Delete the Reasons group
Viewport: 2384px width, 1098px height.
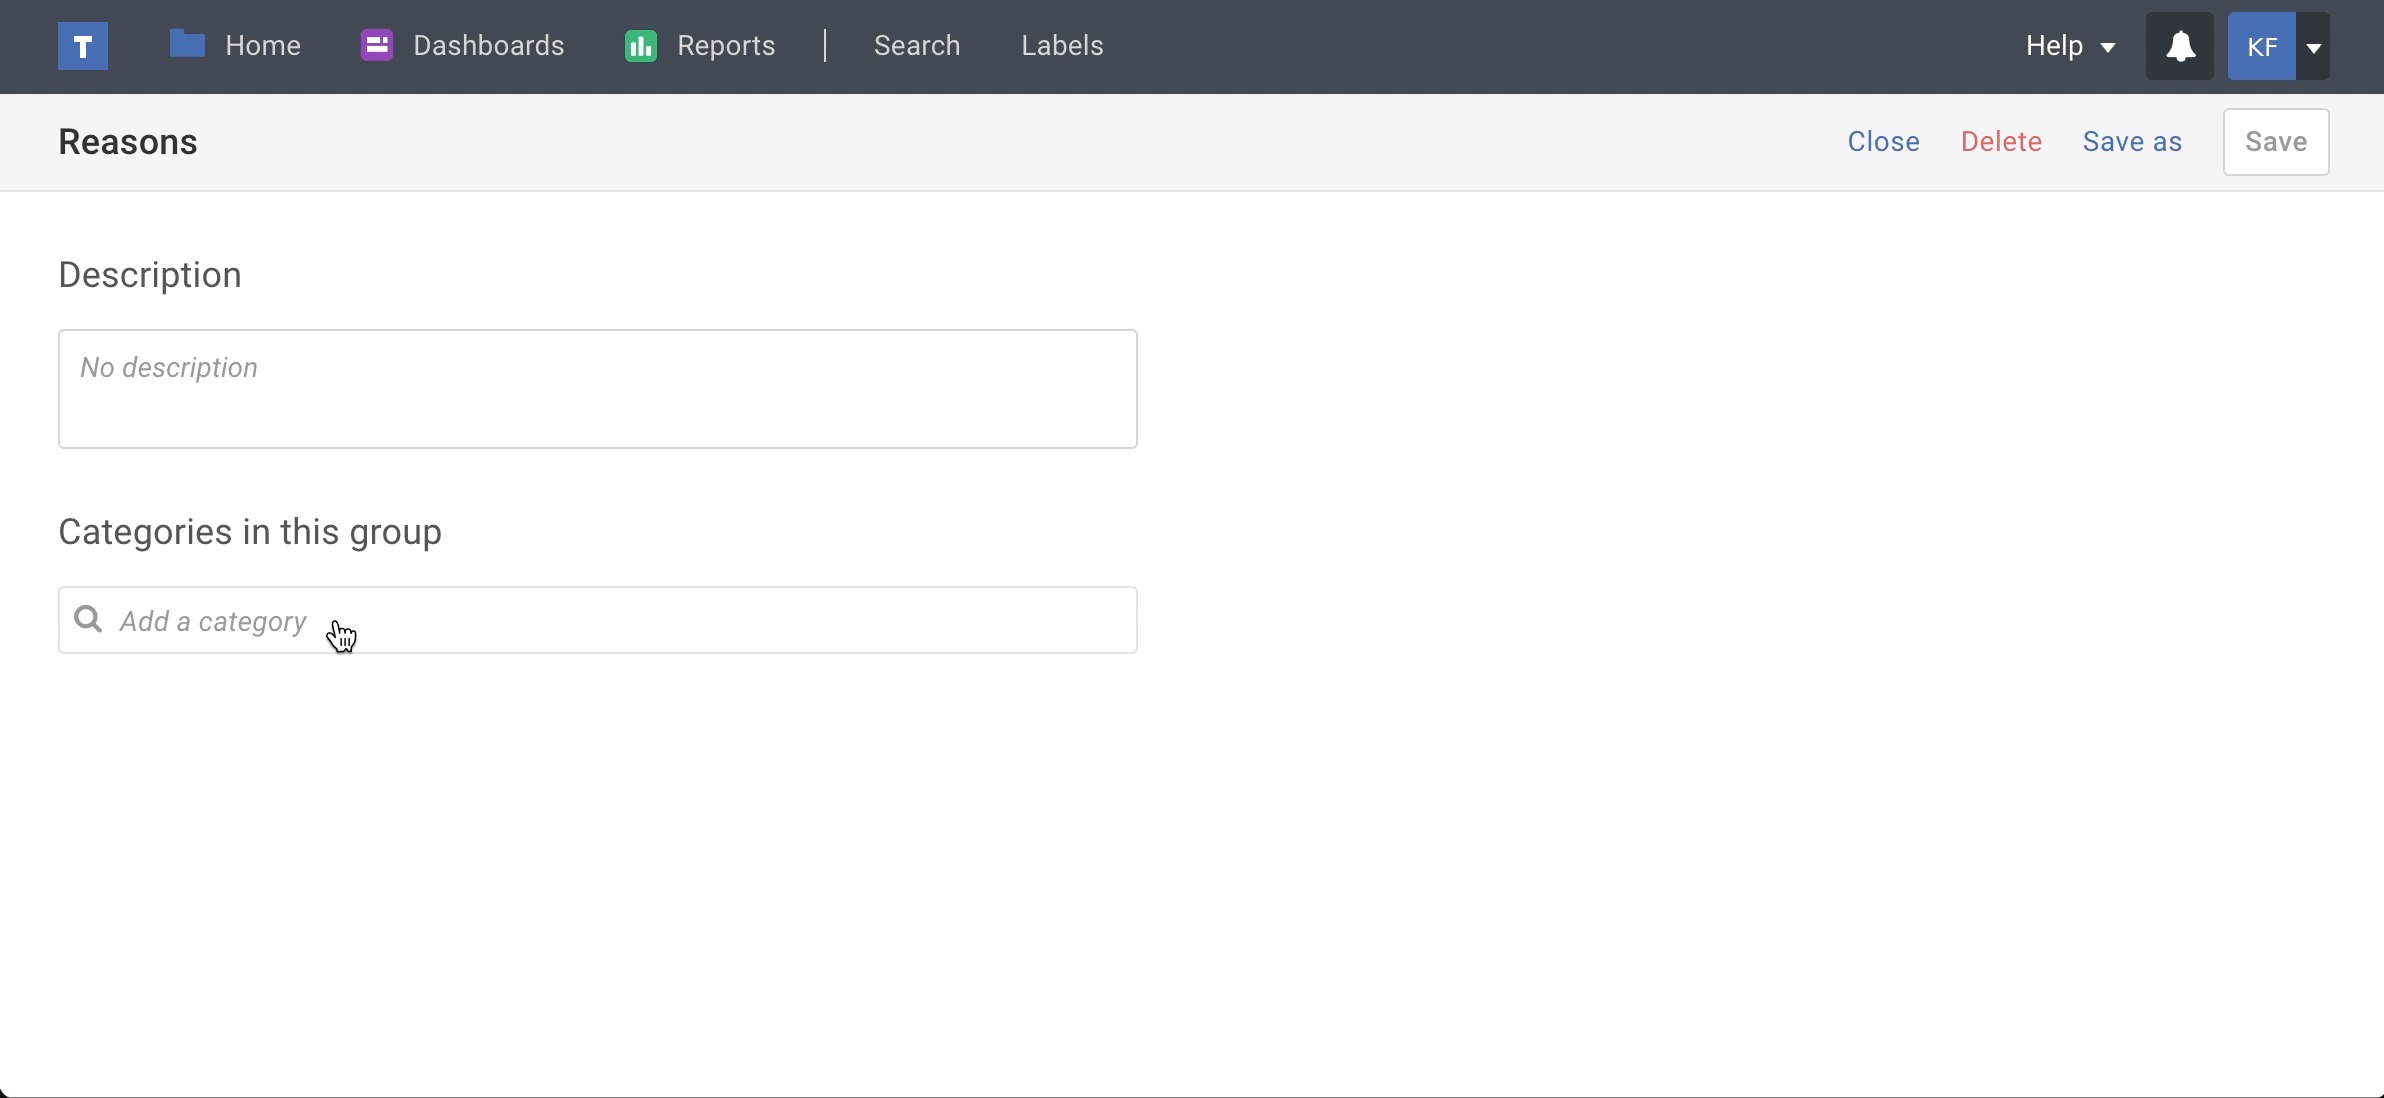tap(2001, 142)
